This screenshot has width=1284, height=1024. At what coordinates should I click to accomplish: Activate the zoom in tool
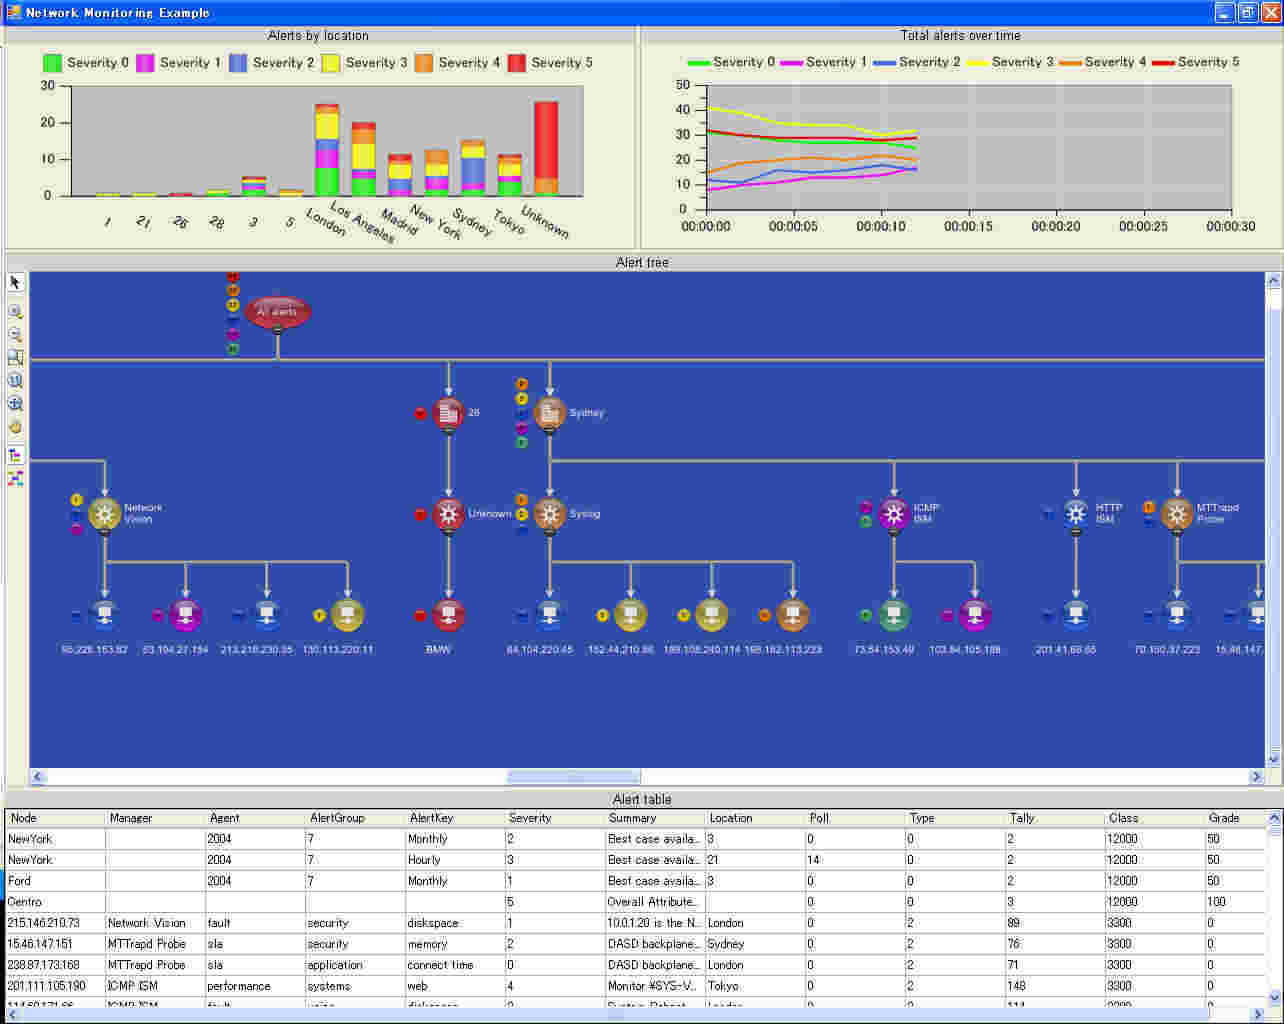pyautogui.click(x=15, y=311)
